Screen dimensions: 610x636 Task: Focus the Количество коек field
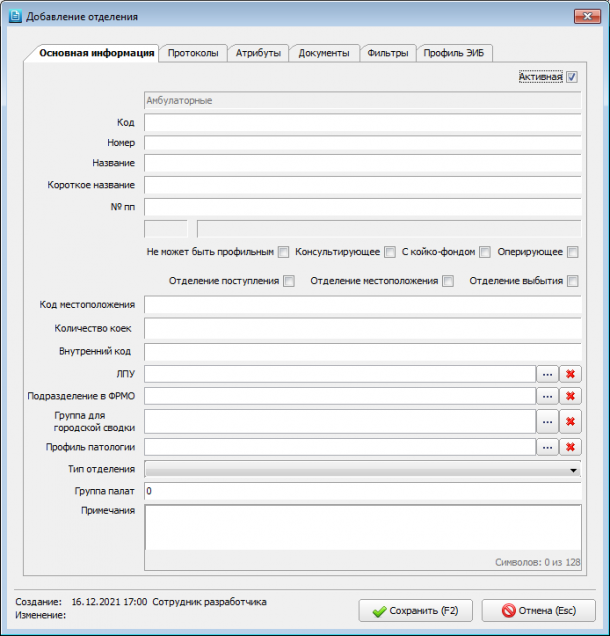(363, 328)
